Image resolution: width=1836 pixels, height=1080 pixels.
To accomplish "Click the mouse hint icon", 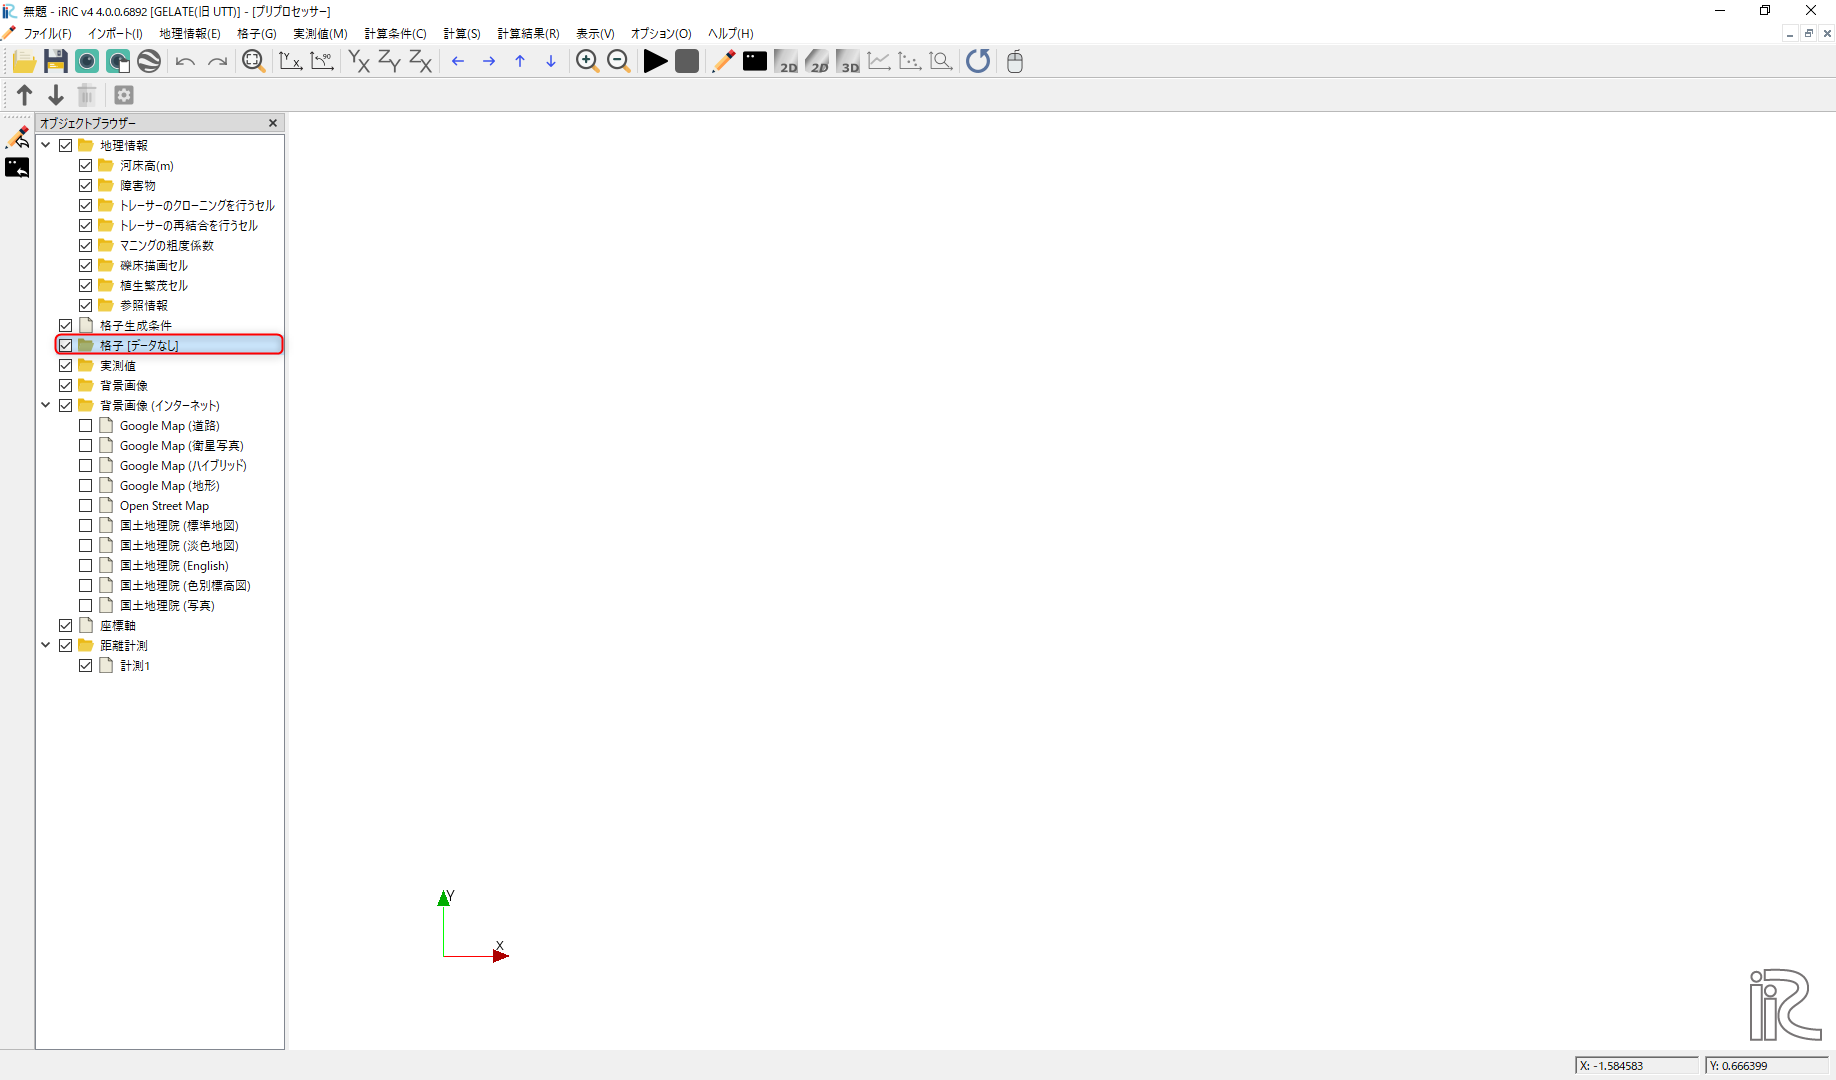I will (x=1015, y=62).
